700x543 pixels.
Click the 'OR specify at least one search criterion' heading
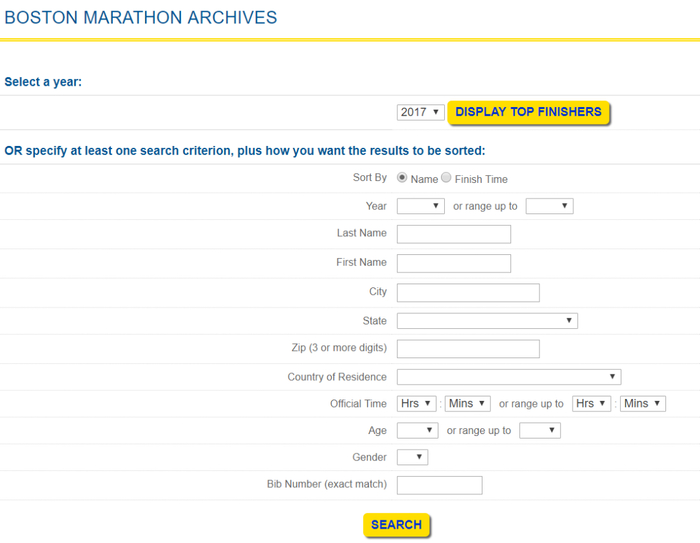pos(245,151)
